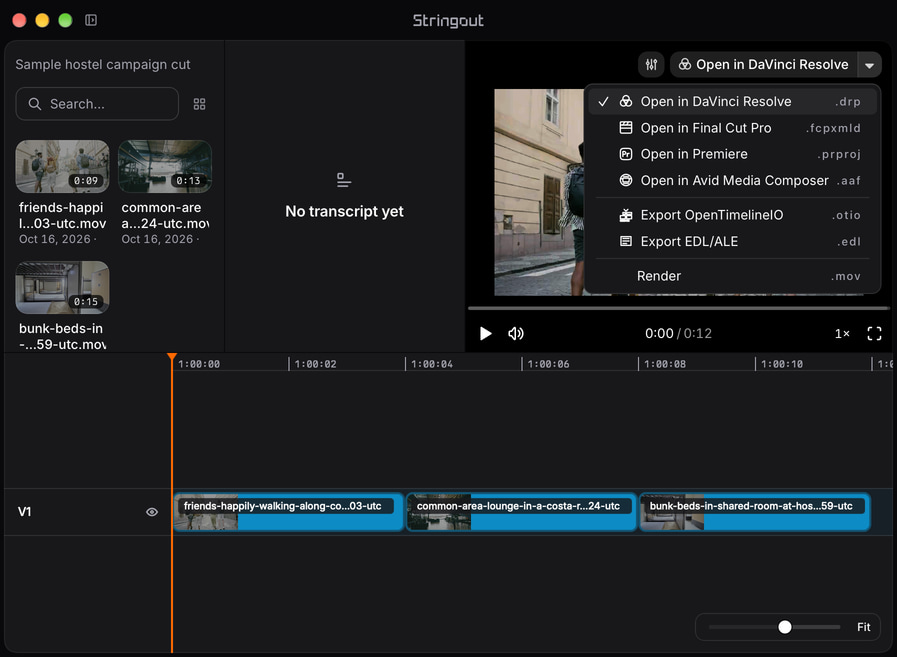
Task: Click the DaVinci Resolve icon in menu
Action: coord(626,101)
